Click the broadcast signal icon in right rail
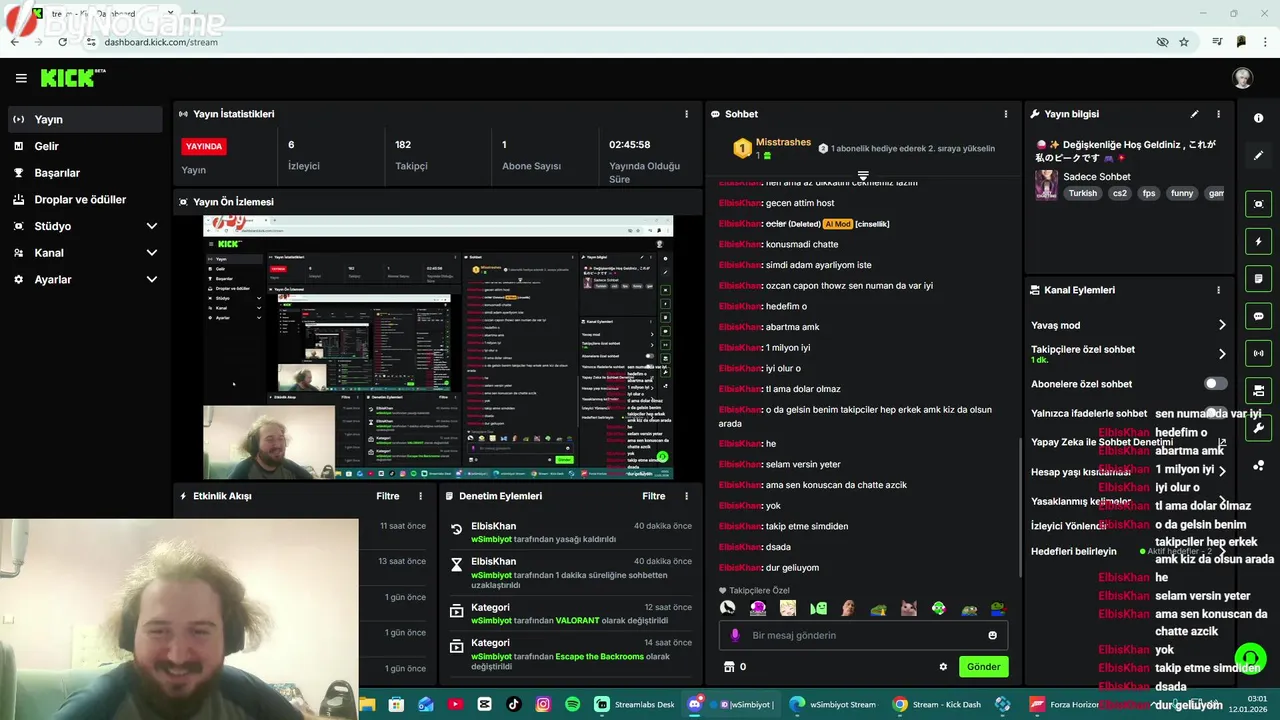The image size is (1280, 720). click(1258, 353)
